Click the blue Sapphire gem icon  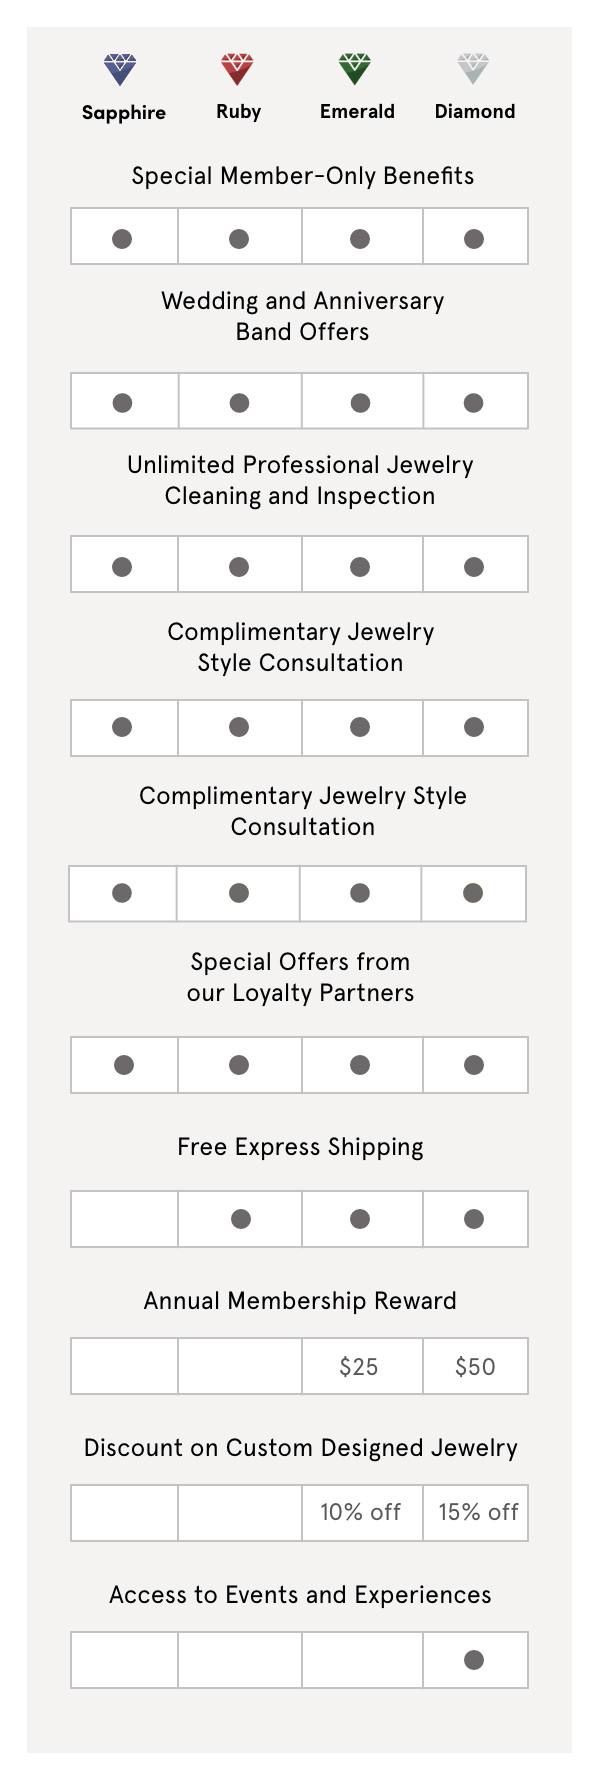tap(120, 69)
